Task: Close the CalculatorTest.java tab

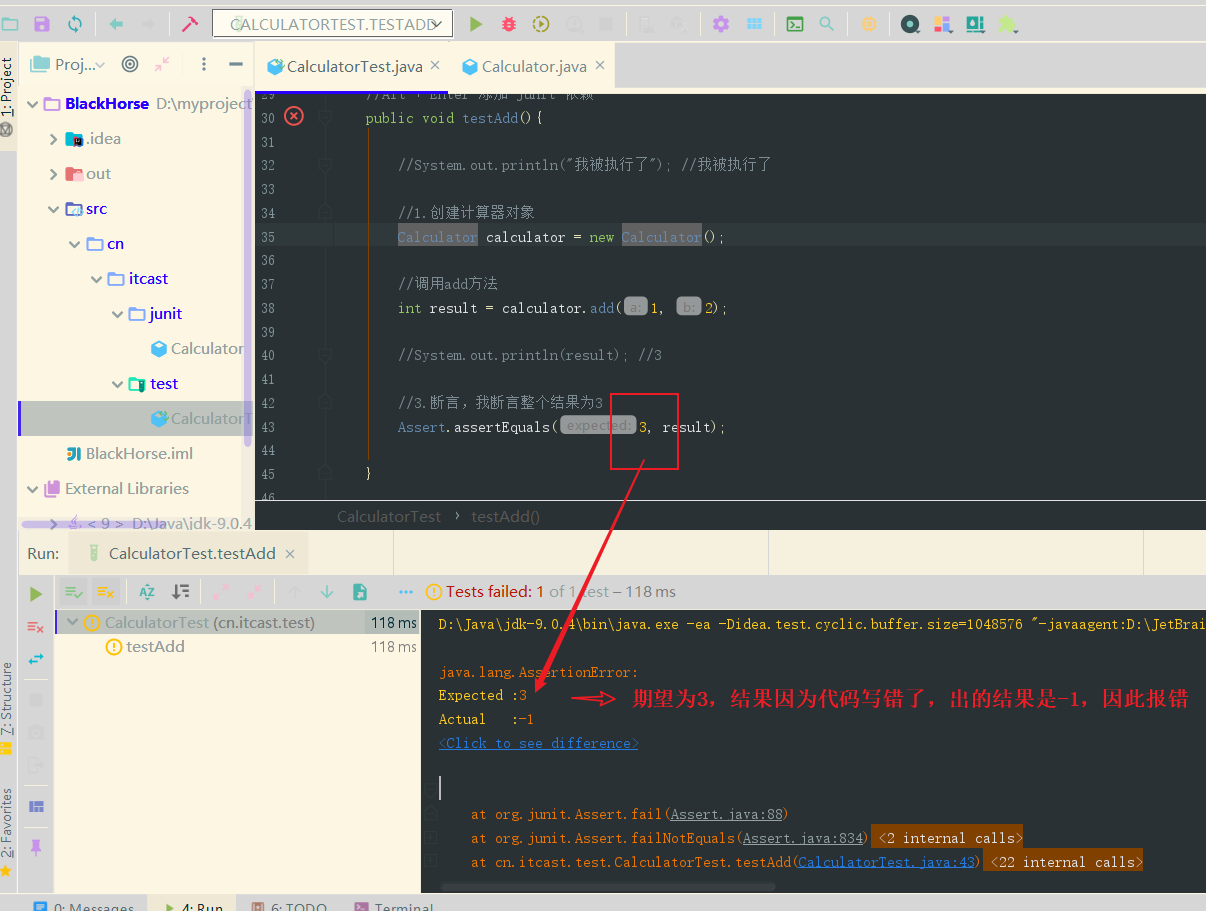Action: coord(435,66)
